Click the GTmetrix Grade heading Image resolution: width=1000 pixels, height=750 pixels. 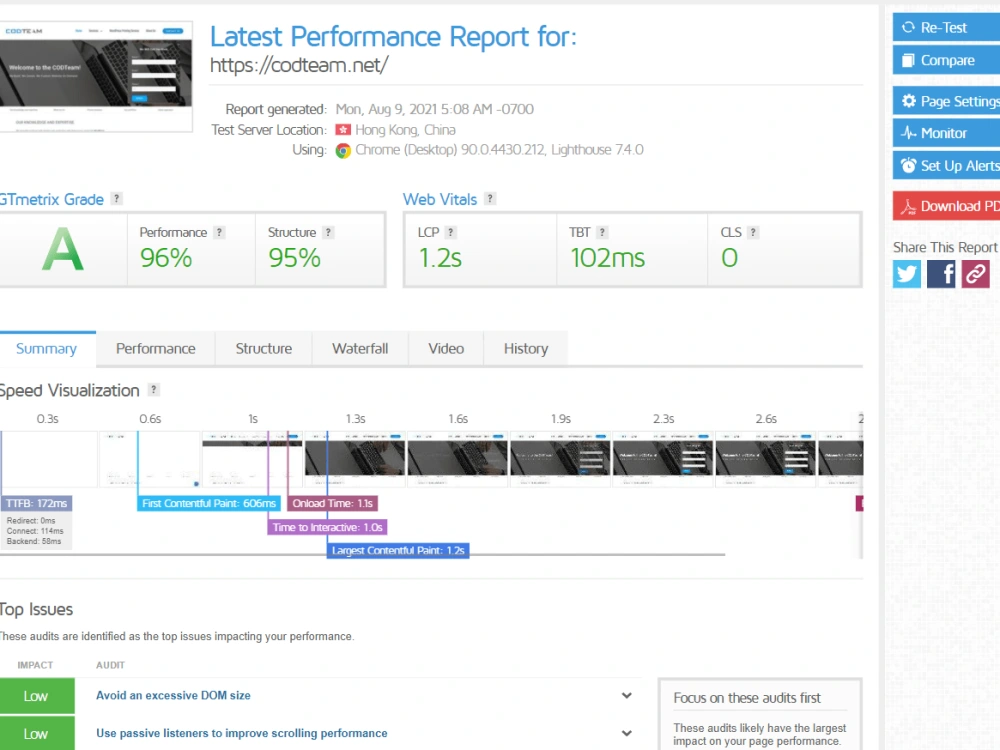pyautogui.click(x=51, y=200)
